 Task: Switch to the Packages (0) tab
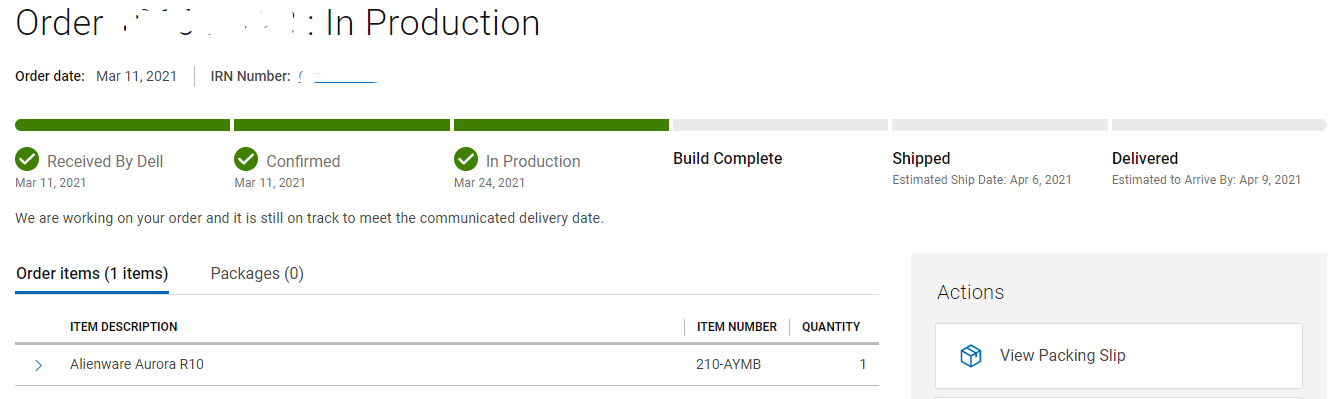click(257, 273)
